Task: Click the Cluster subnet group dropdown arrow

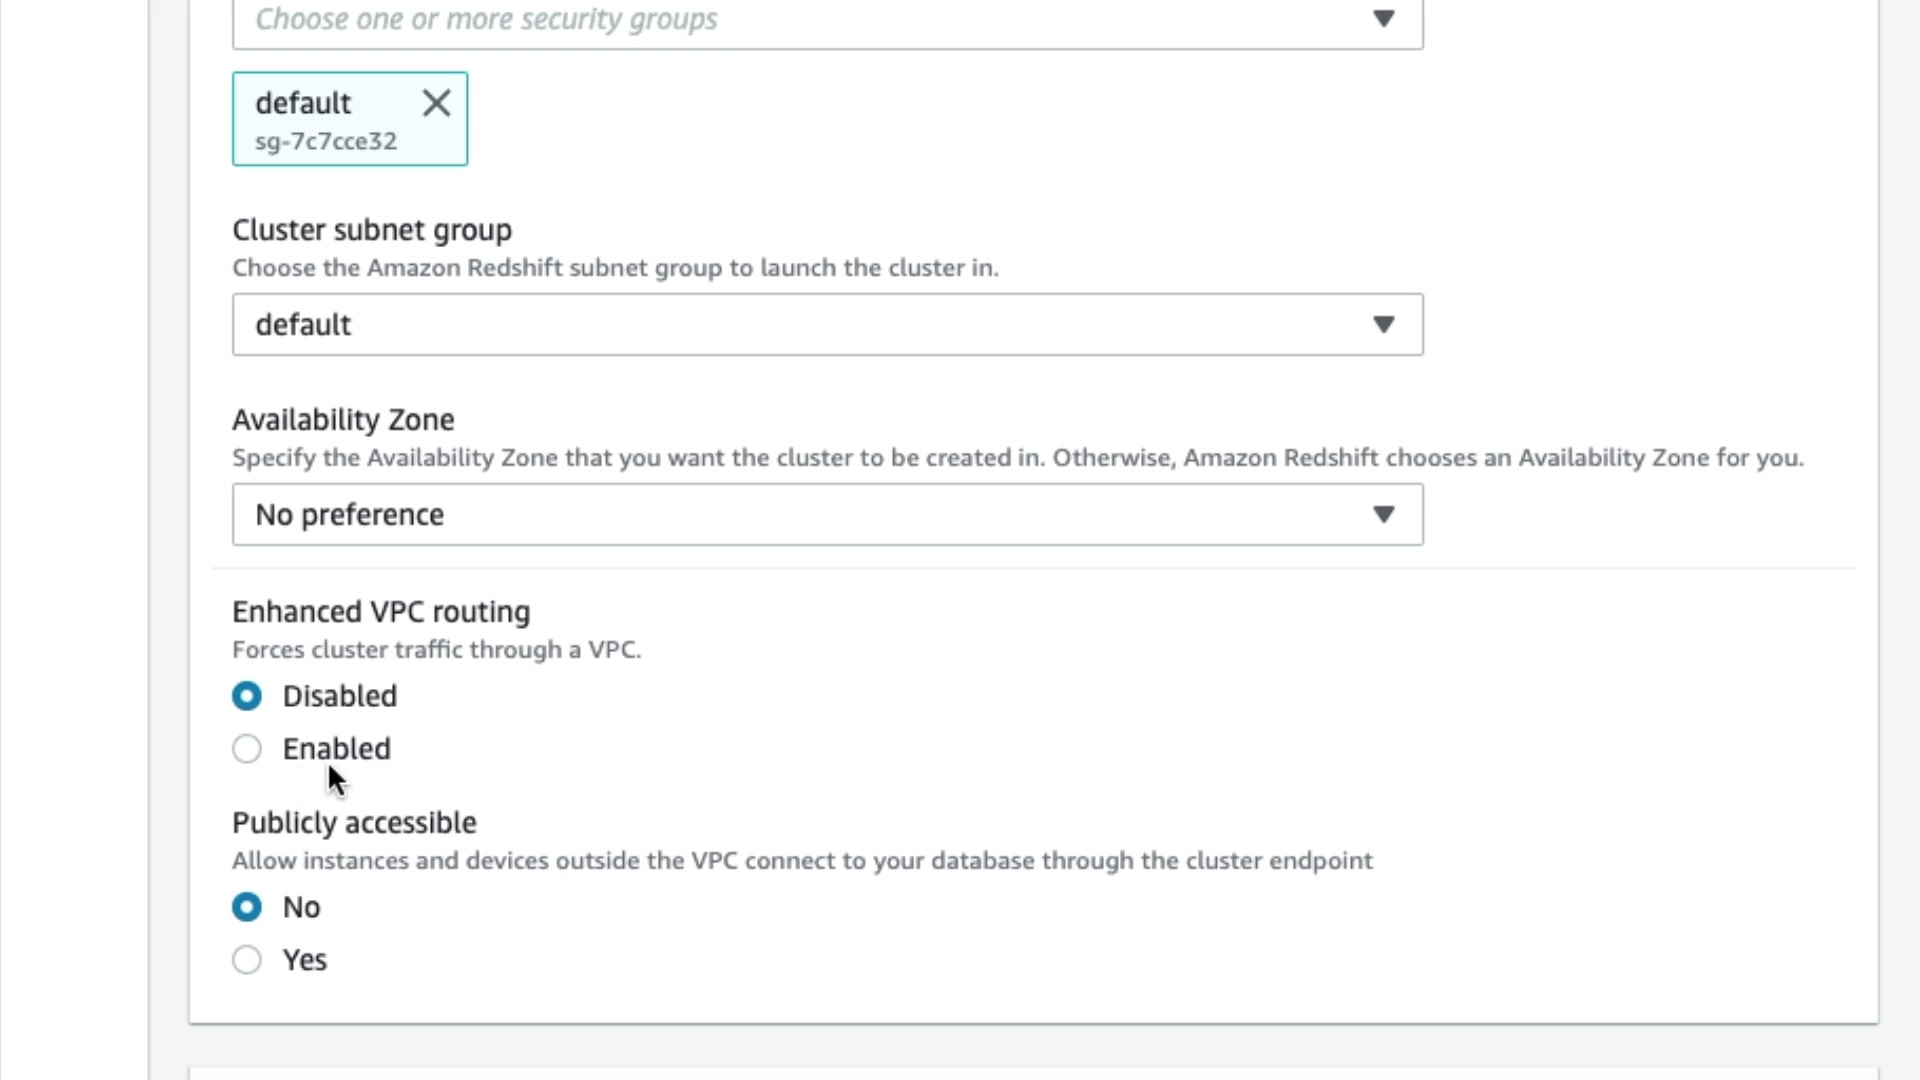Action: pos(1383,324)
